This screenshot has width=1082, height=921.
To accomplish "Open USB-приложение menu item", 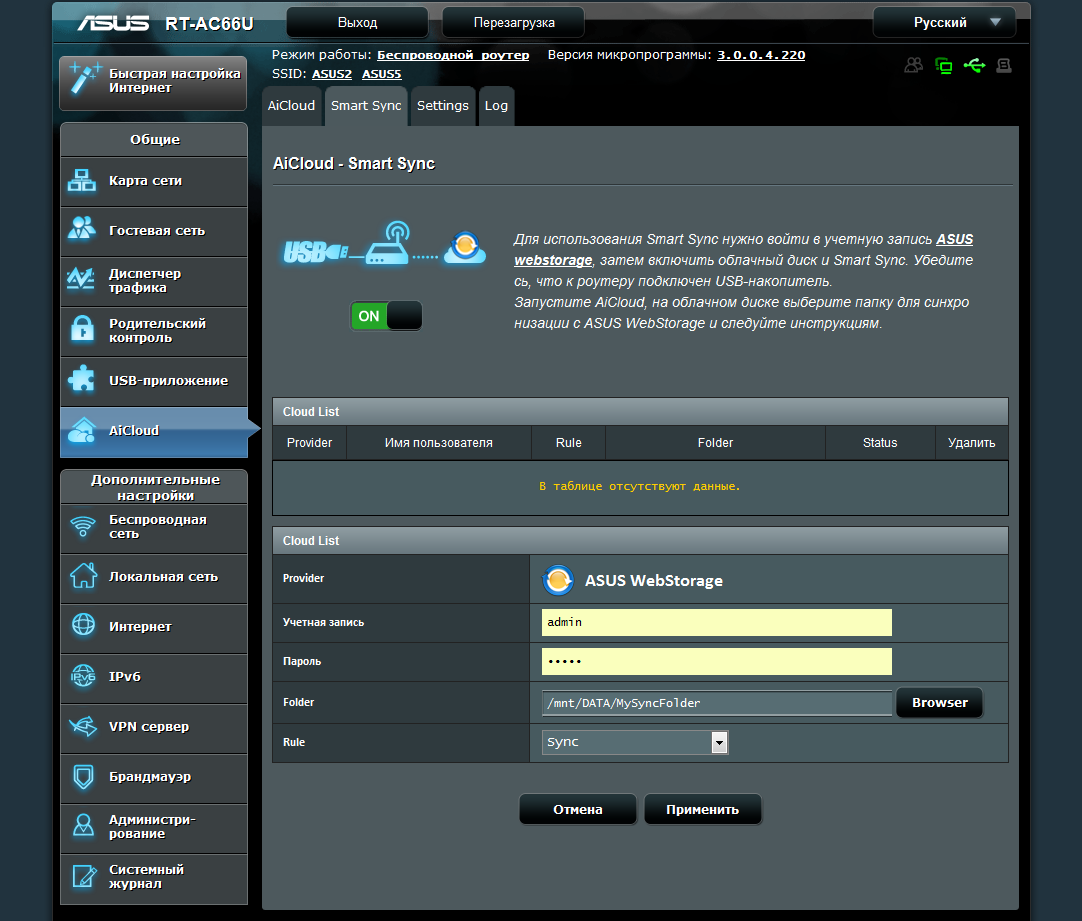I will 154,381.
